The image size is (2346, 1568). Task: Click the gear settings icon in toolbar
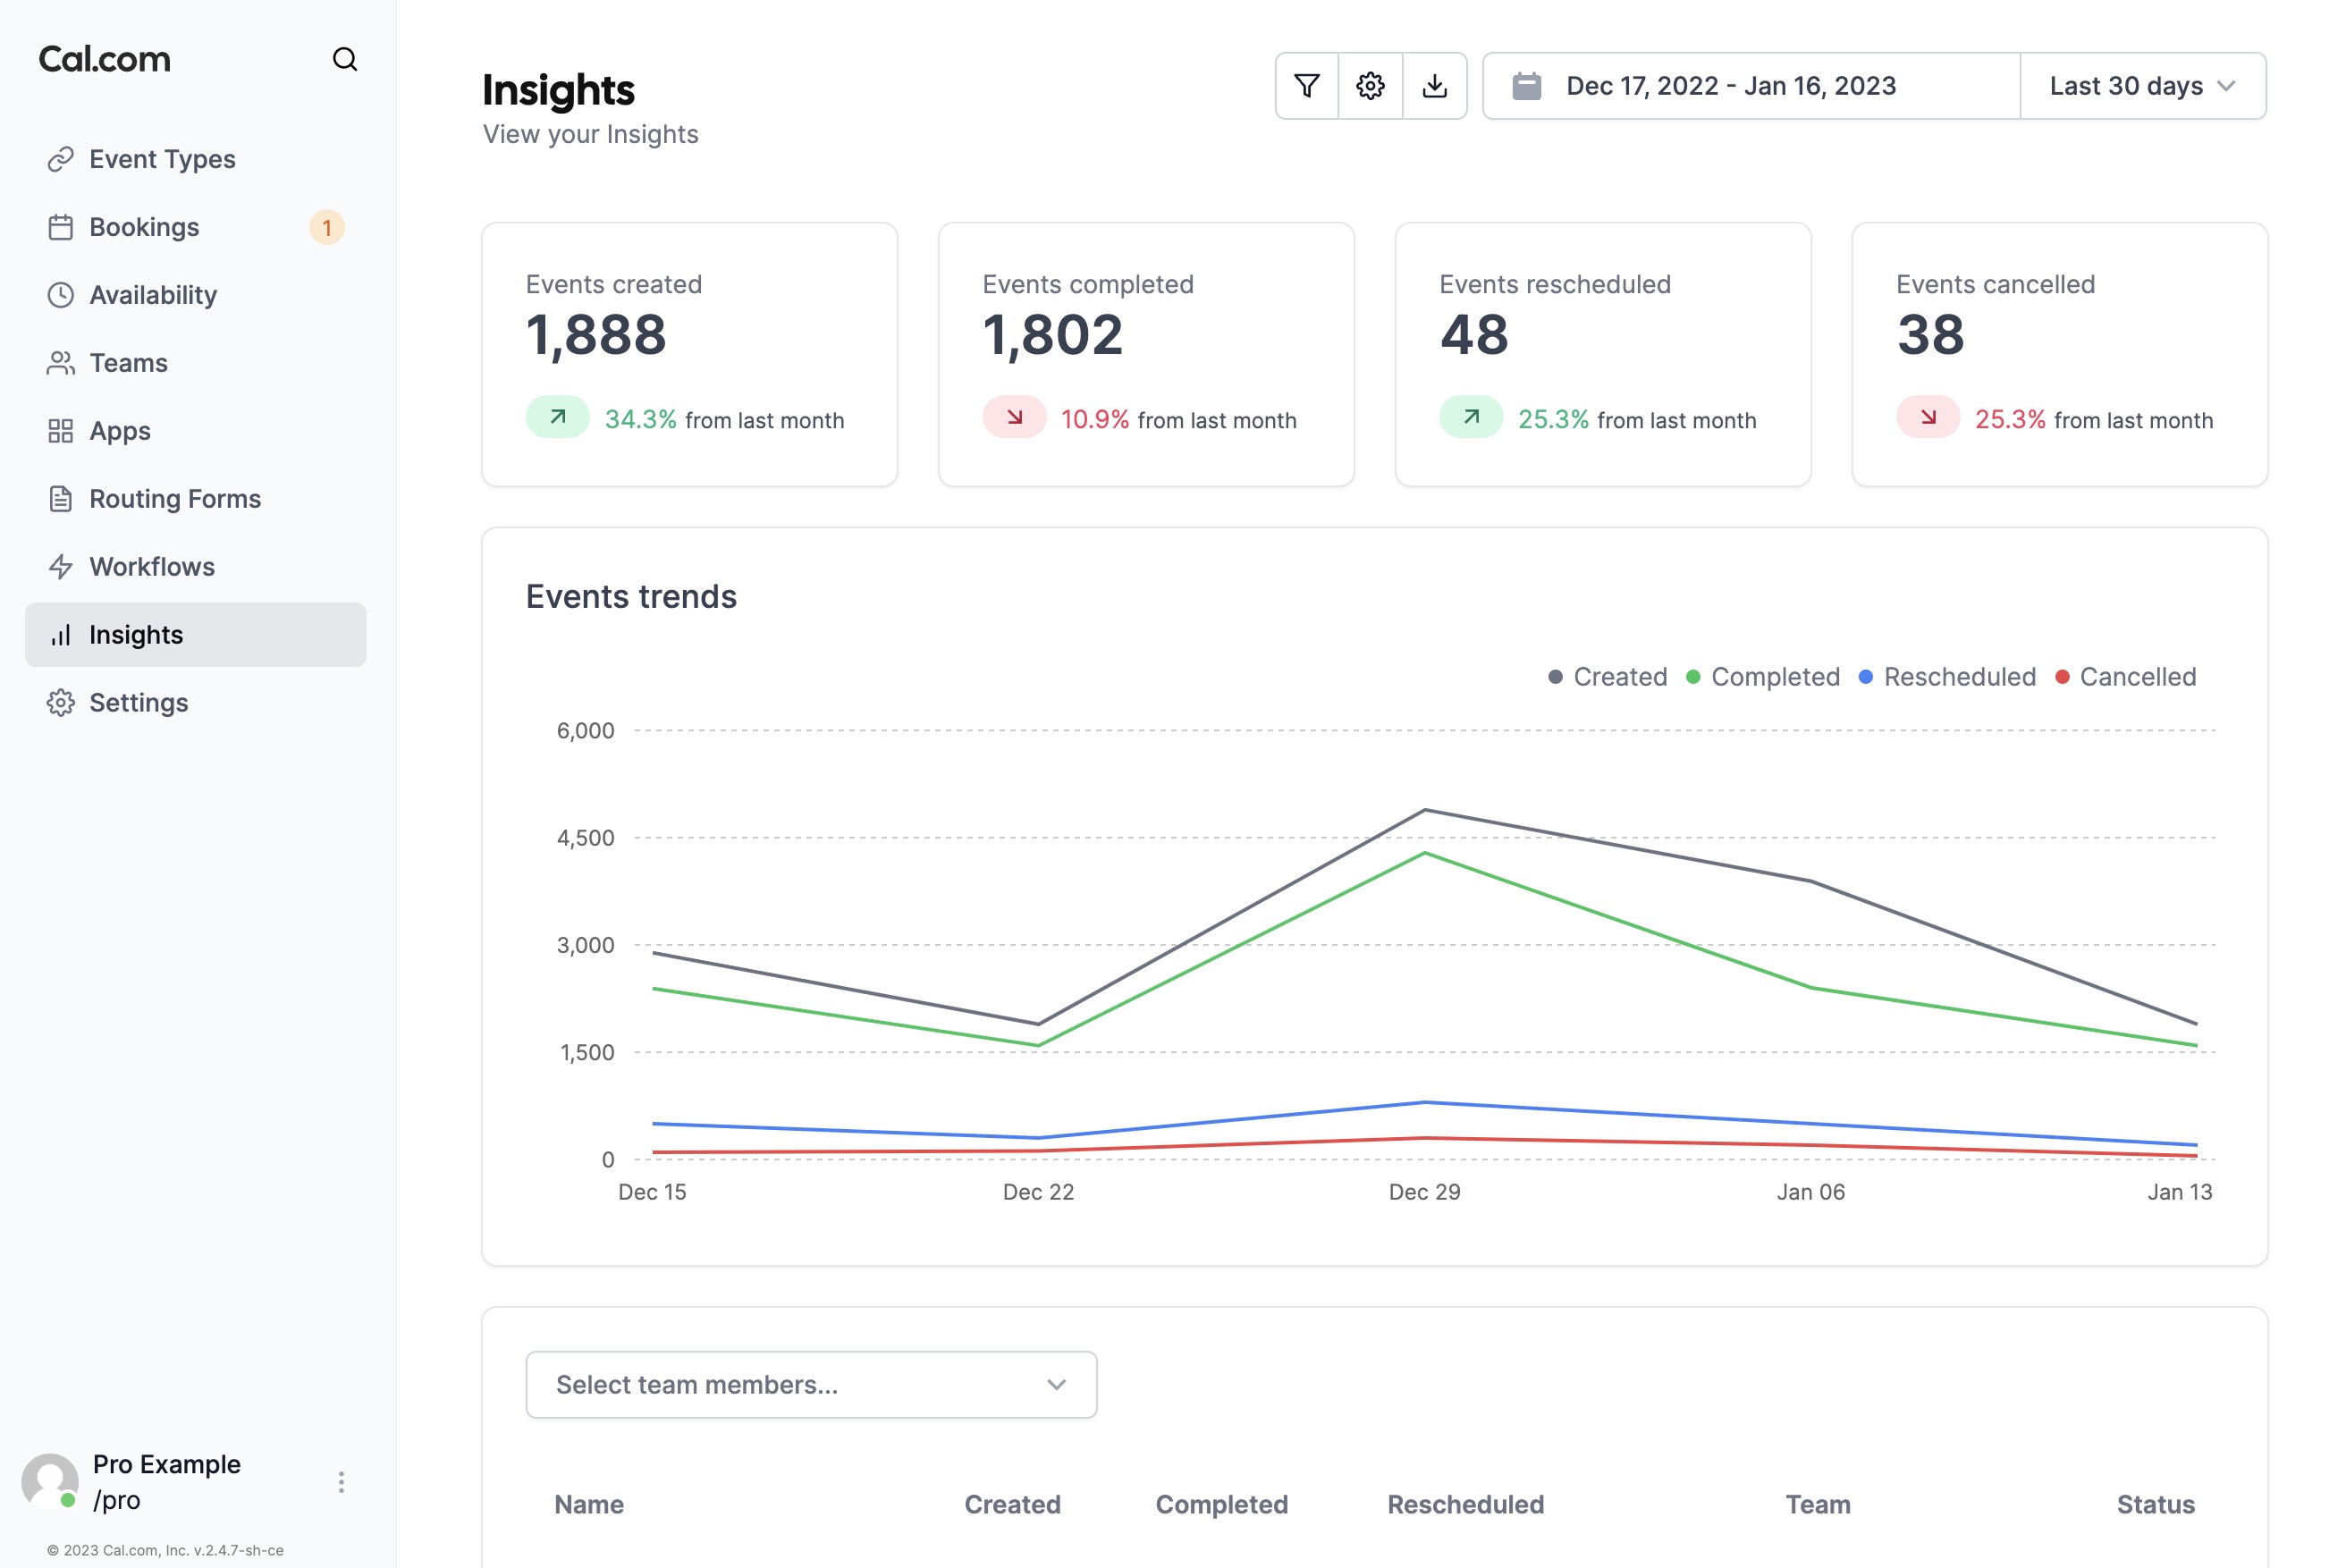[x=1370, y=86]
